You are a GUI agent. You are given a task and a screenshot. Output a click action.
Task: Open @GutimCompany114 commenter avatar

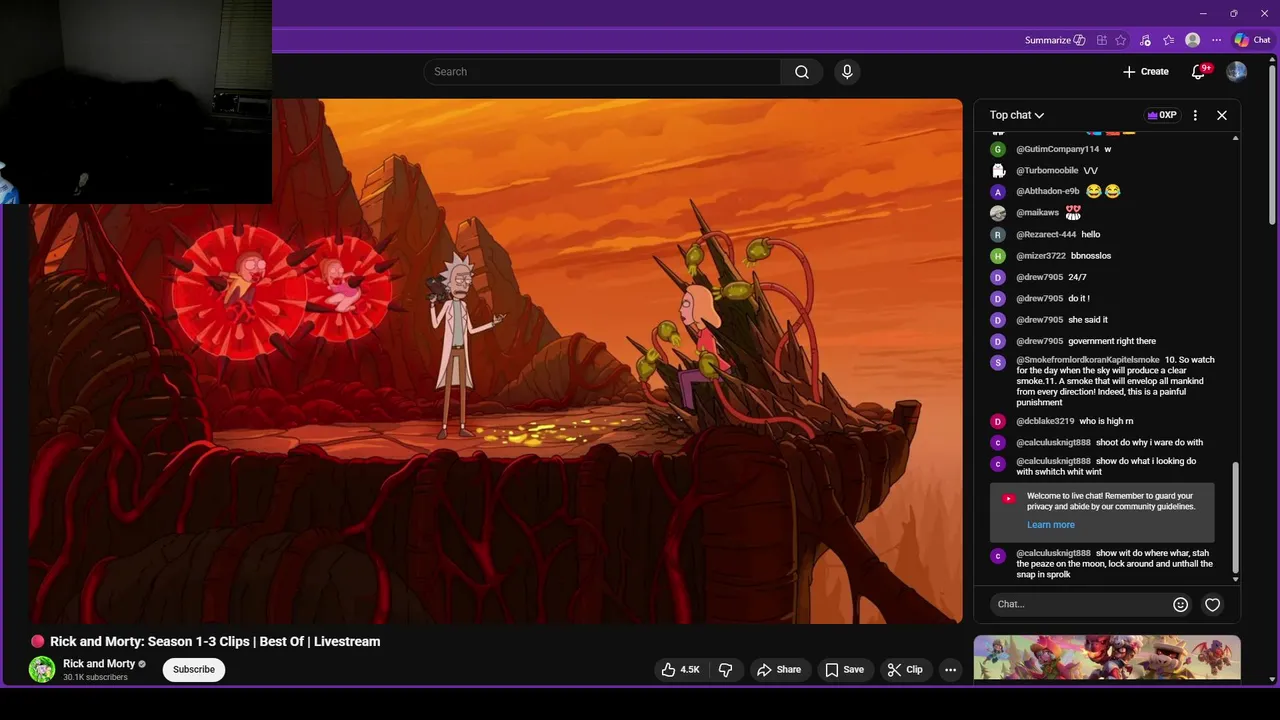pos(997,149)
